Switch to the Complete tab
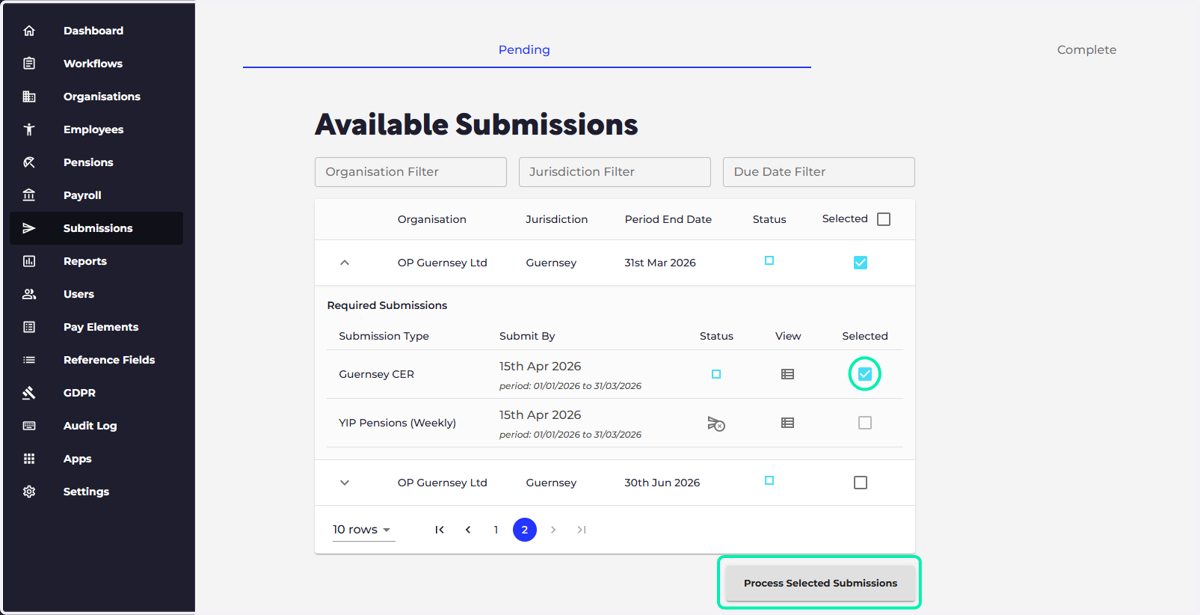This screenshot has width=1200, height=615. [x=1087, y=50]
